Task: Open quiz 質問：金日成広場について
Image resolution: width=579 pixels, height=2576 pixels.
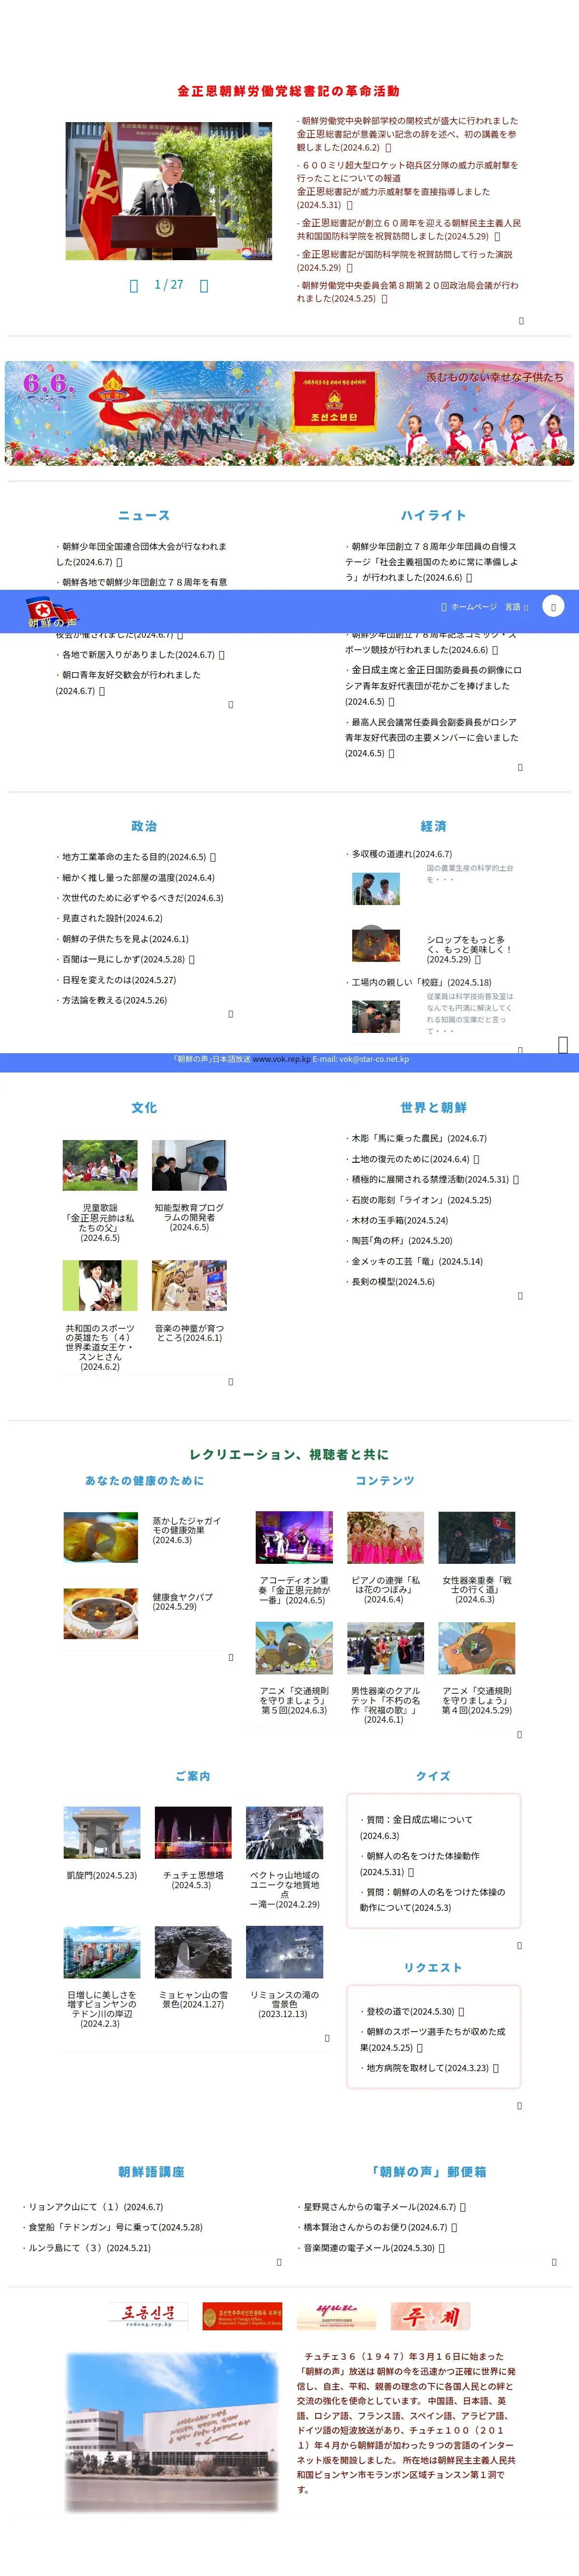Action: tap(416, 1827)
